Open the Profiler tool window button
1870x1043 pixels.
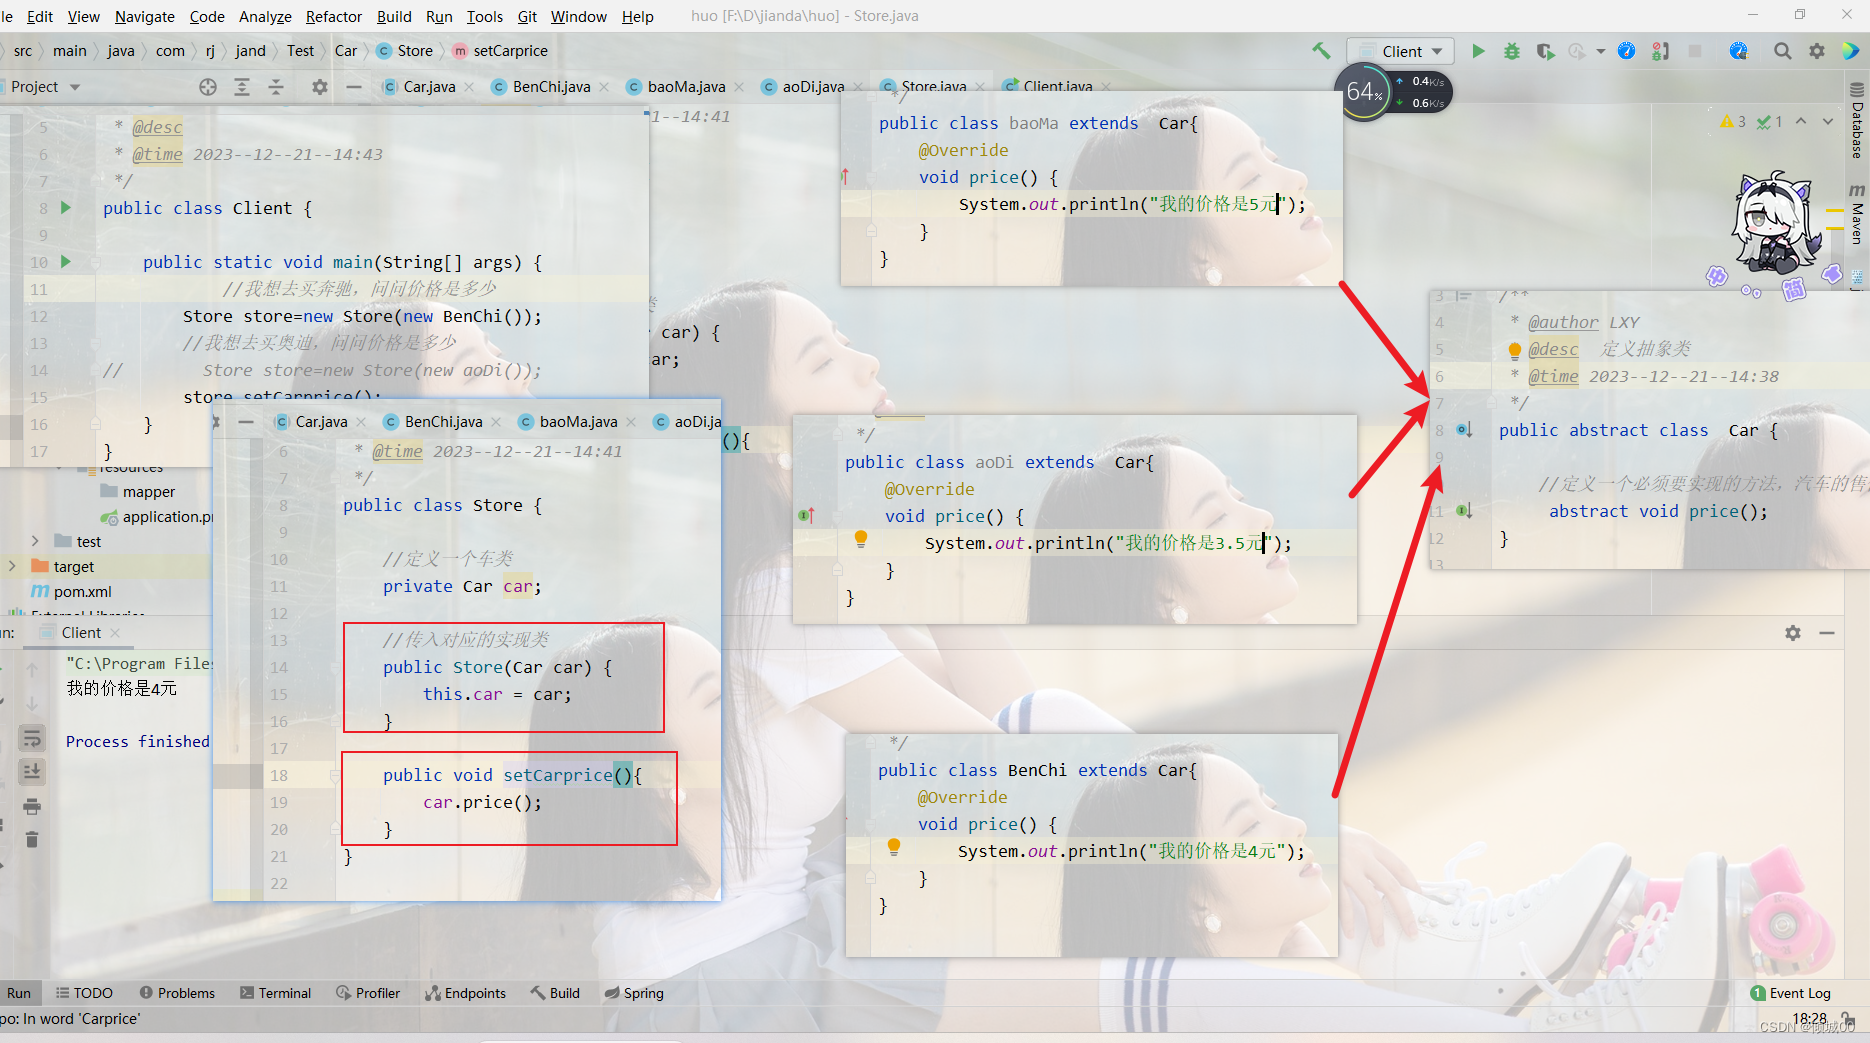[x=368, y=993]
